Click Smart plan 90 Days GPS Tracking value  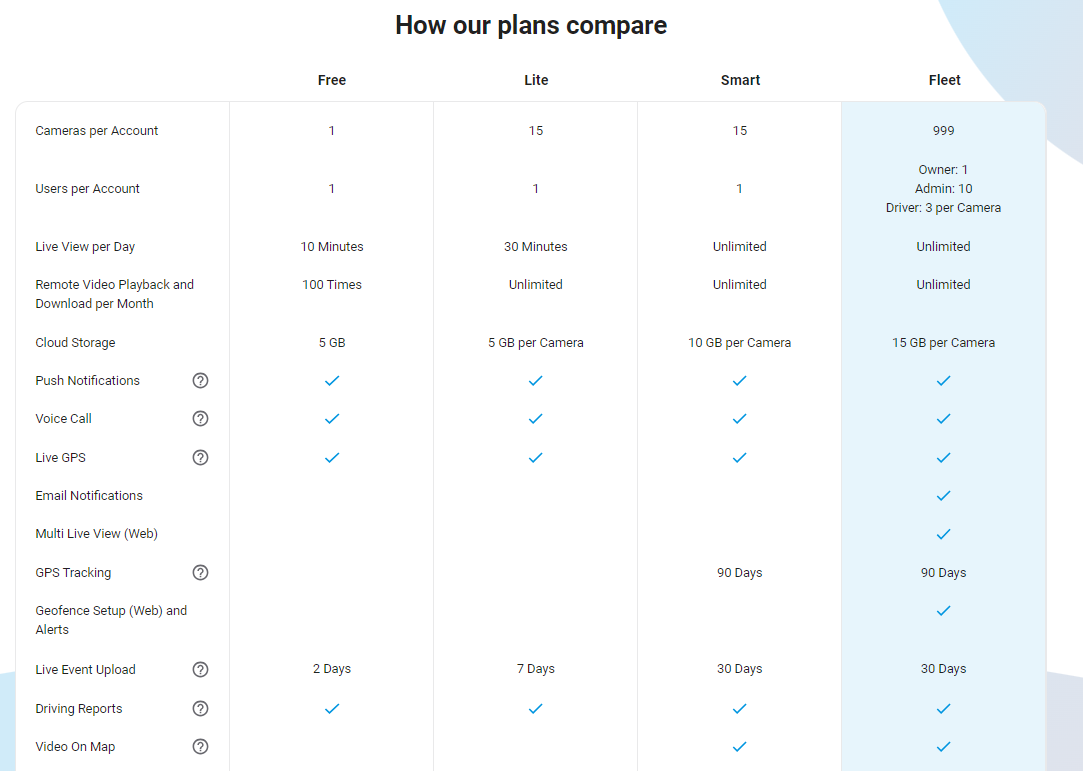point(740,573)
